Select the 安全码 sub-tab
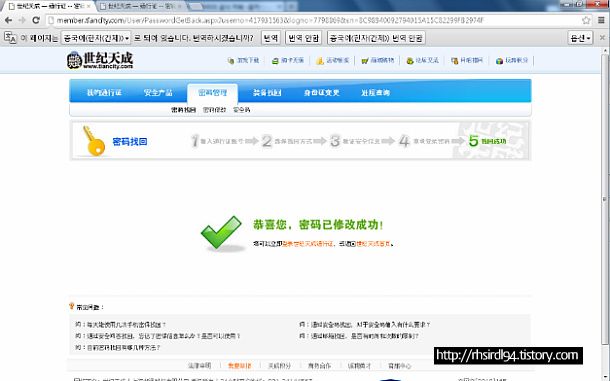 [x=242, y=110]
